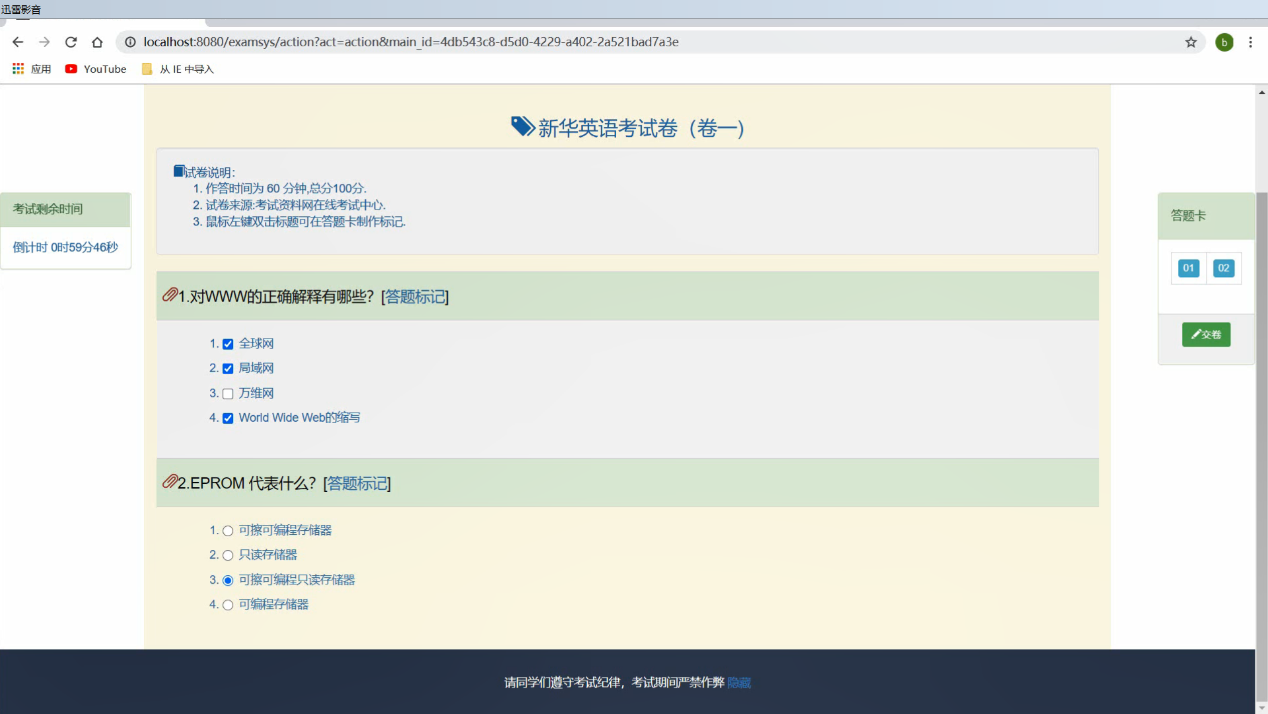Click the 迅雷影音 window title
The height and width of the screenshot is (714, 1268).
click(21, 9)
